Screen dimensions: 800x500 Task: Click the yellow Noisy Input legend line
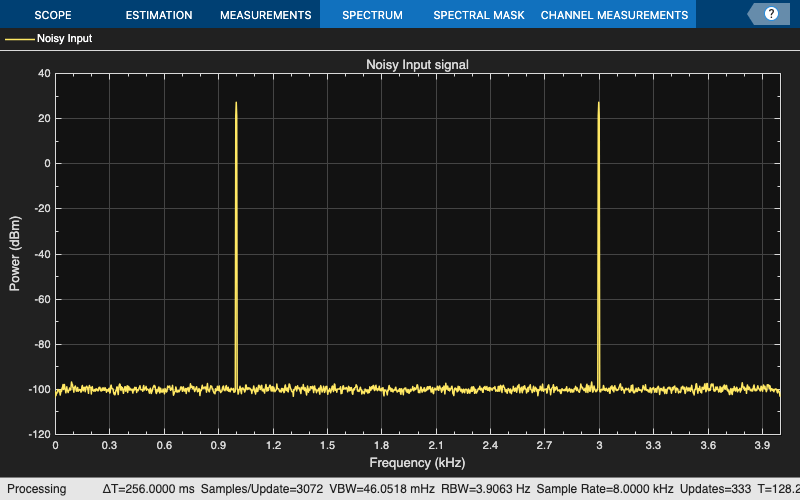pyautogui.click(x=19, y=39)
